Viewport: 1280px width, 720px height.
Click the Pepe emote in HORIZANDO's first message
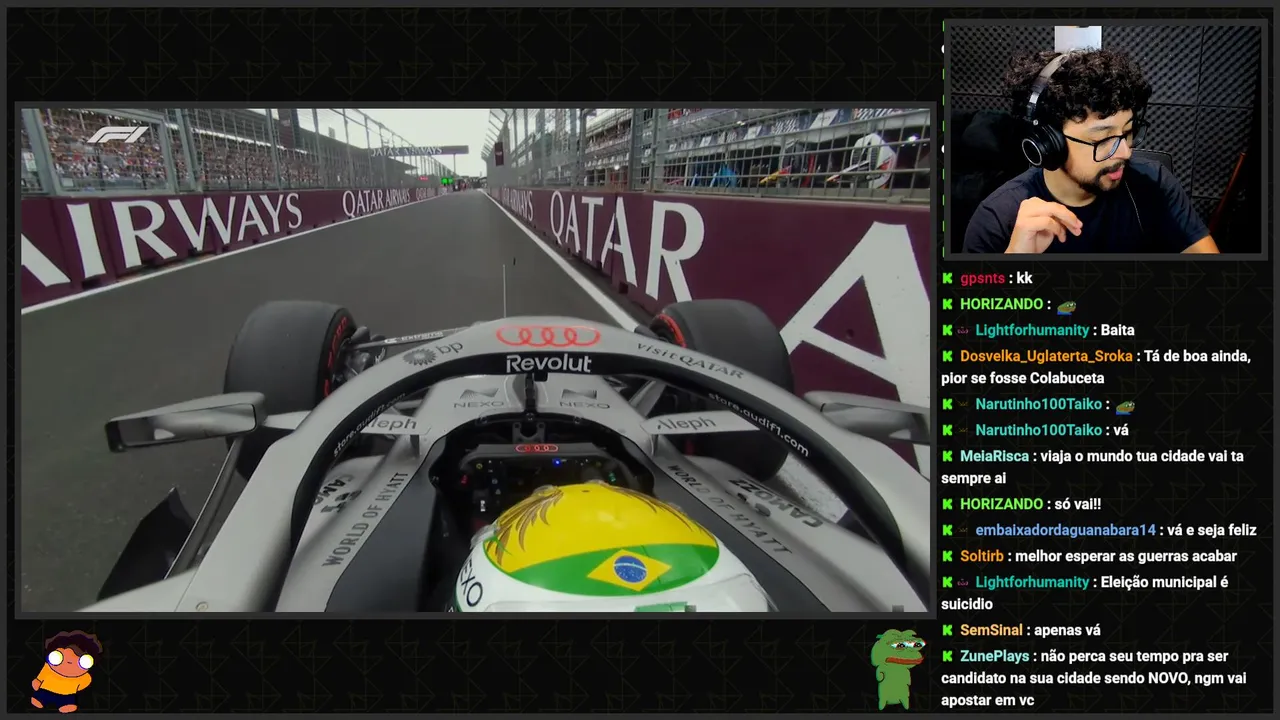[1067, 305]
